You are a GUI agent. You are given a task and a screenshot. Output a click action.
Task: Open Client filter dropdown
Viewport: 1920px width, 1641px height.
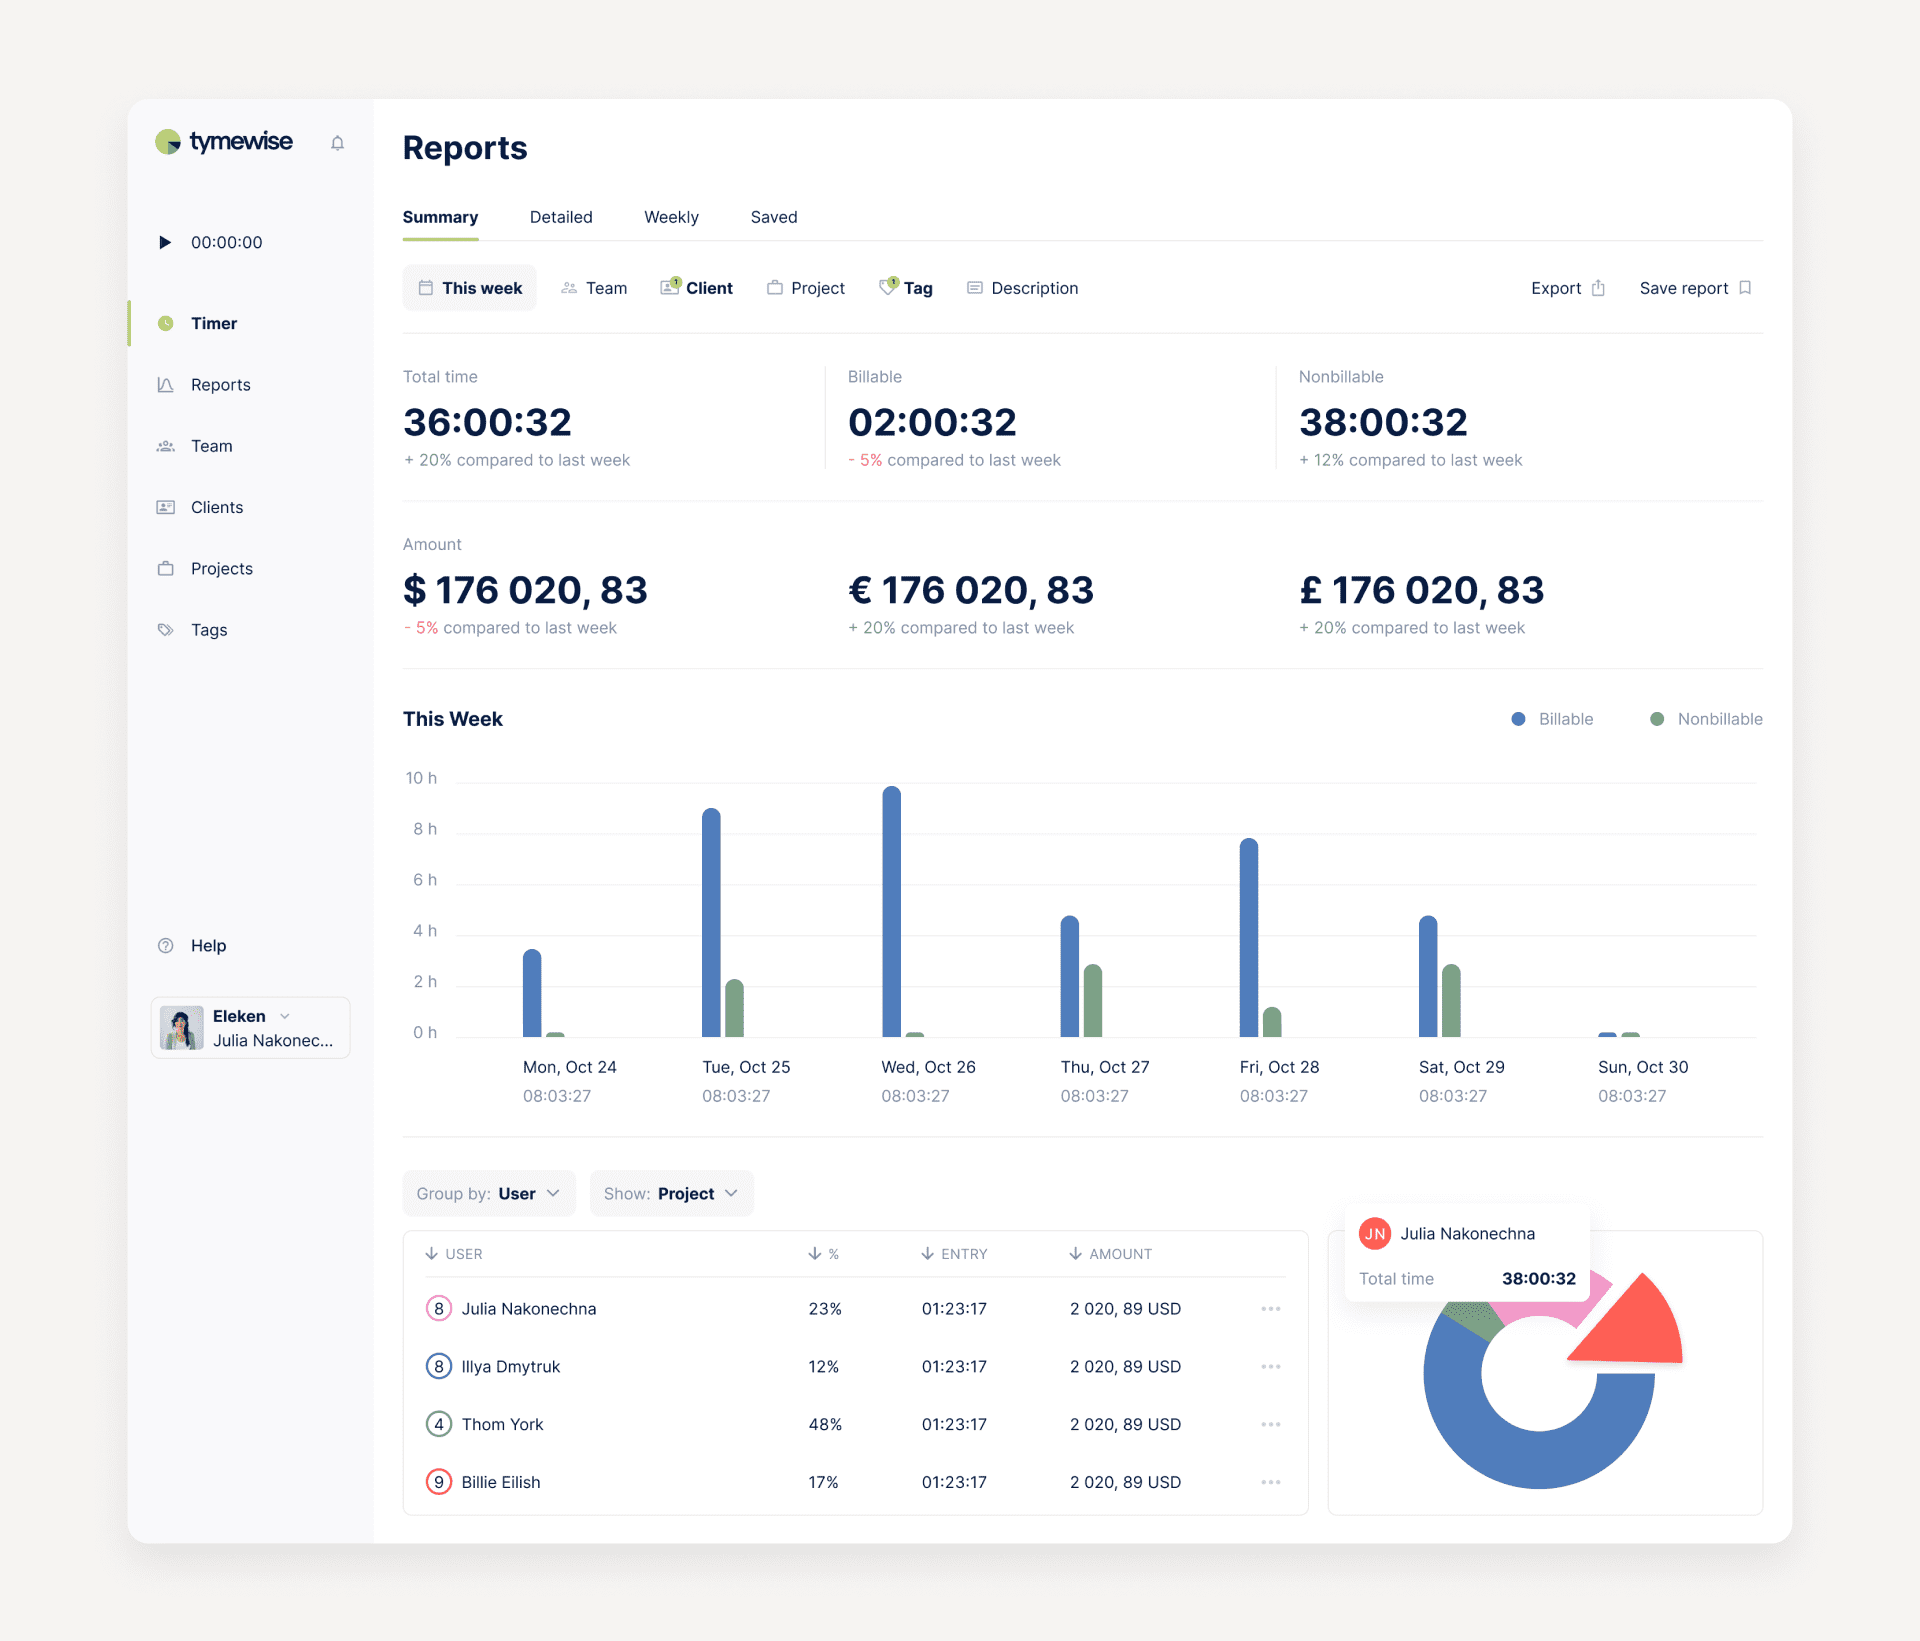696,288
